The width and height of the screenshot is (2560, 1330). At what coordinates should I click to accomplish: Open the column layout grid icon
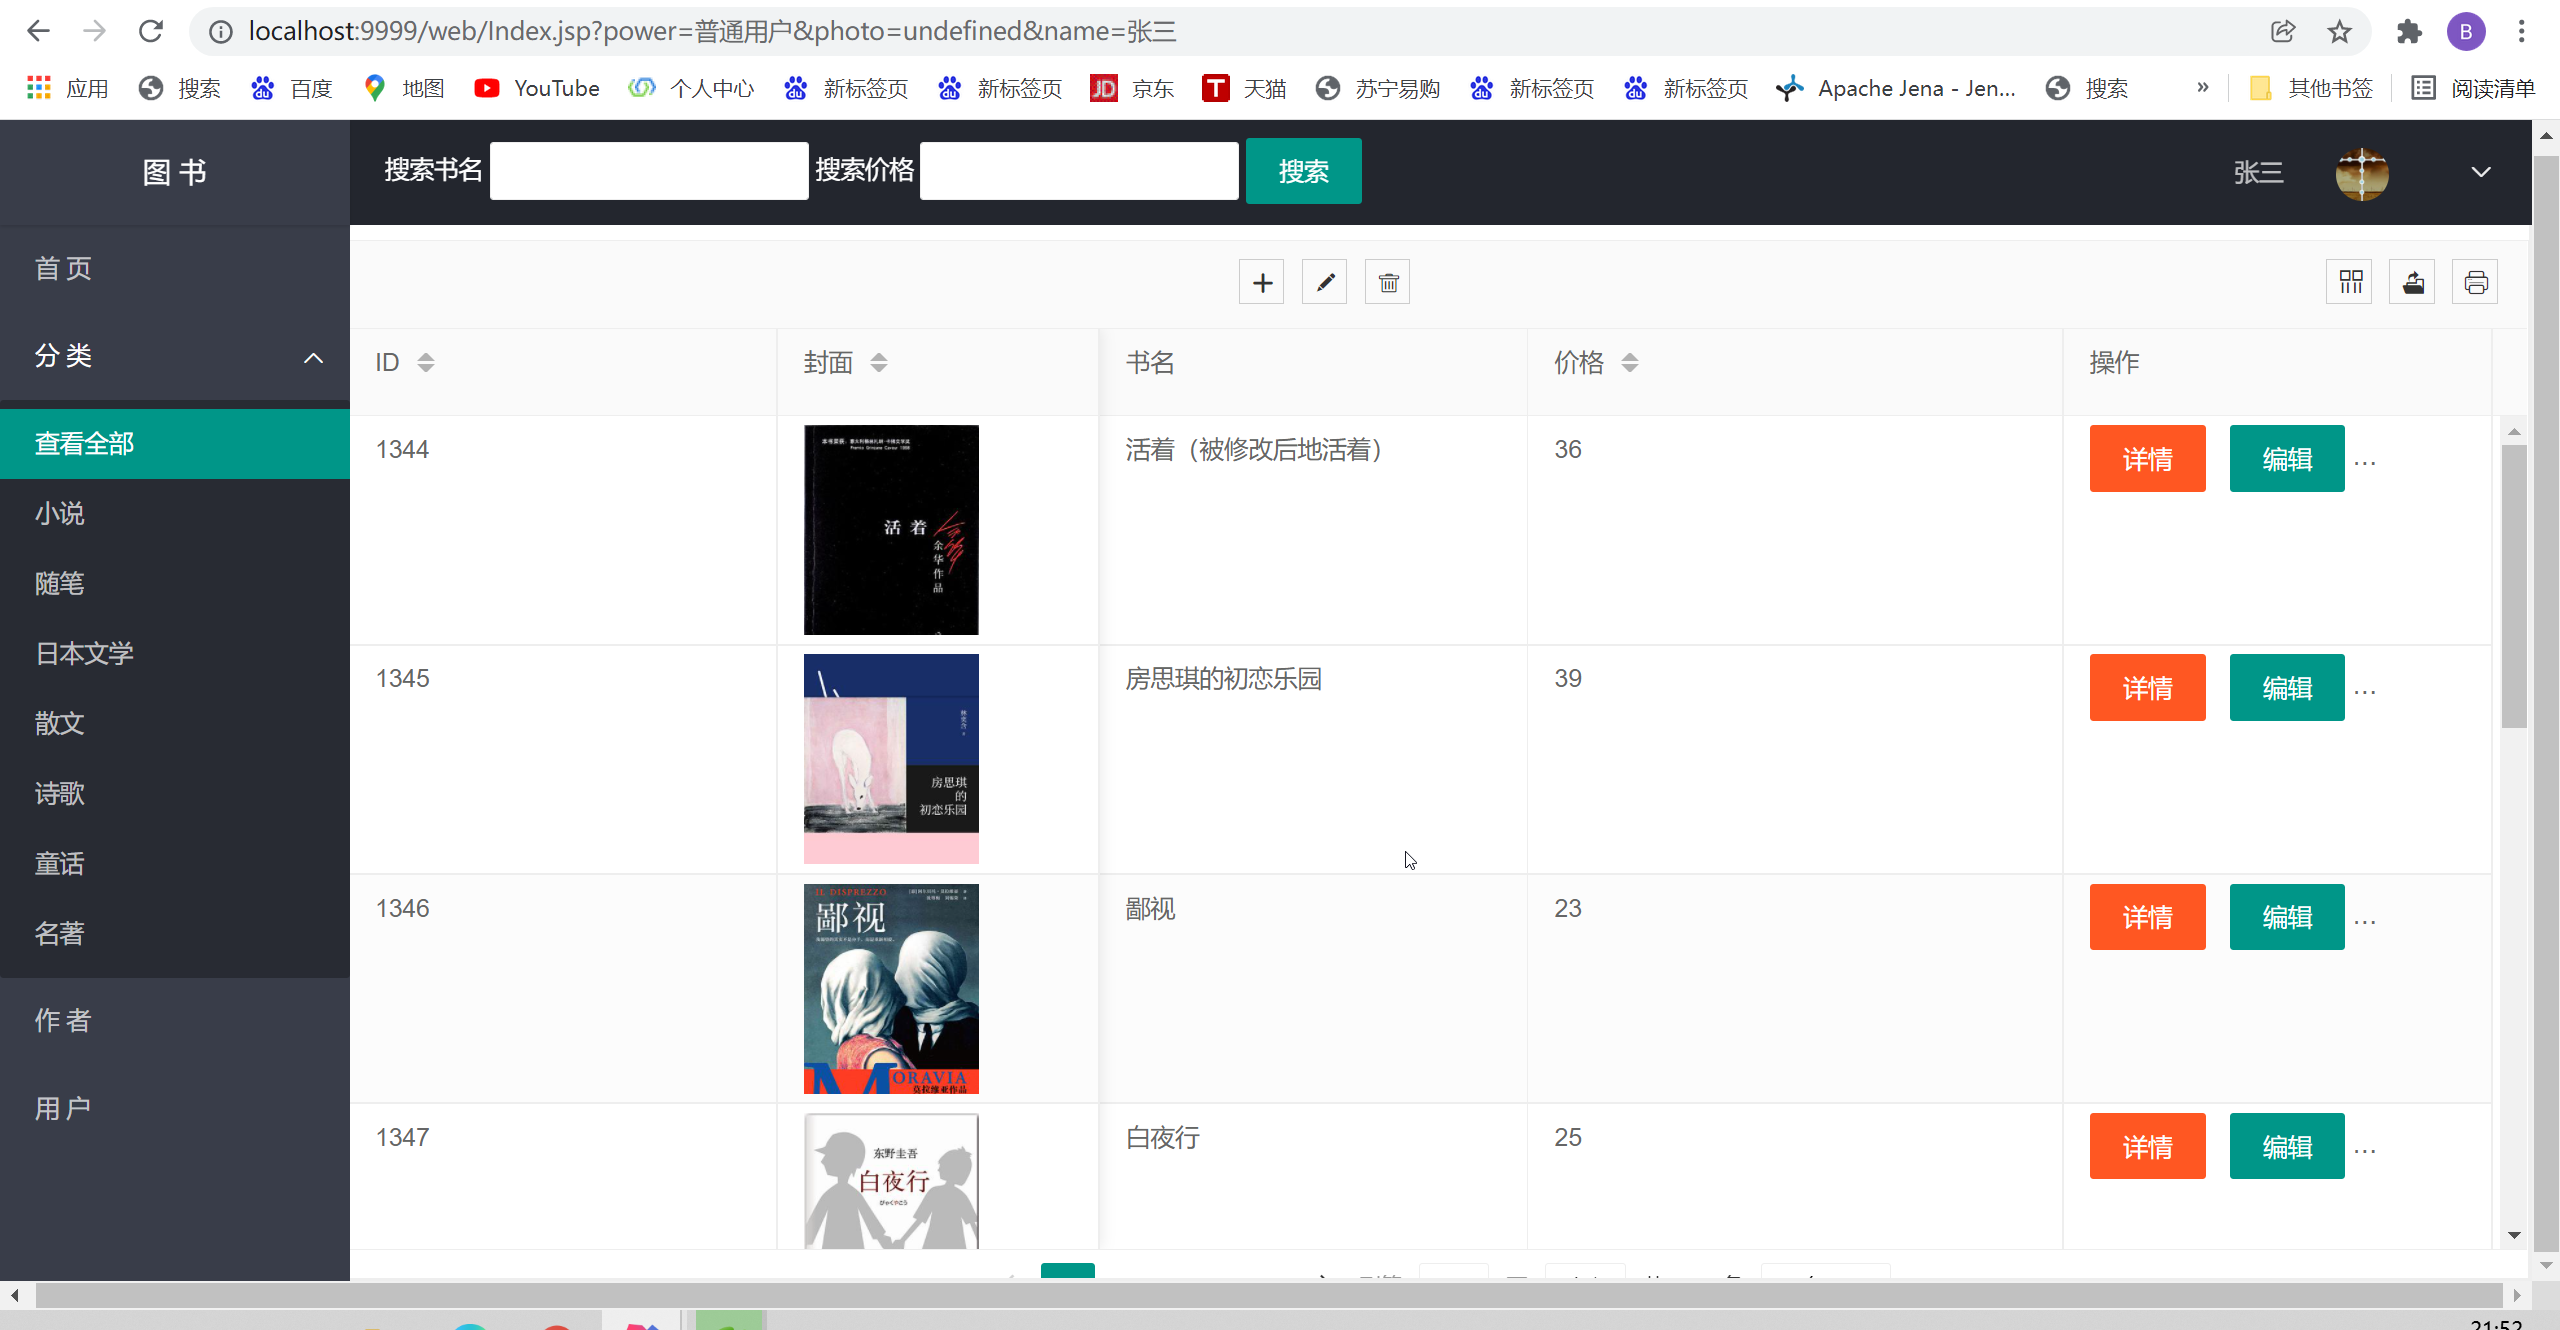(2349, 281)
